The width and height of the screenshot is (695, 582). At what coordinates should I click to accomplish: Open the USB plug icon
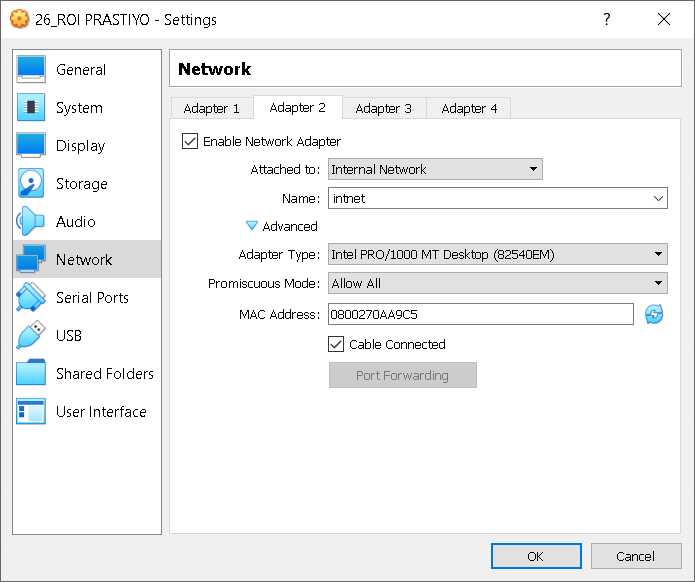(31, 335)
